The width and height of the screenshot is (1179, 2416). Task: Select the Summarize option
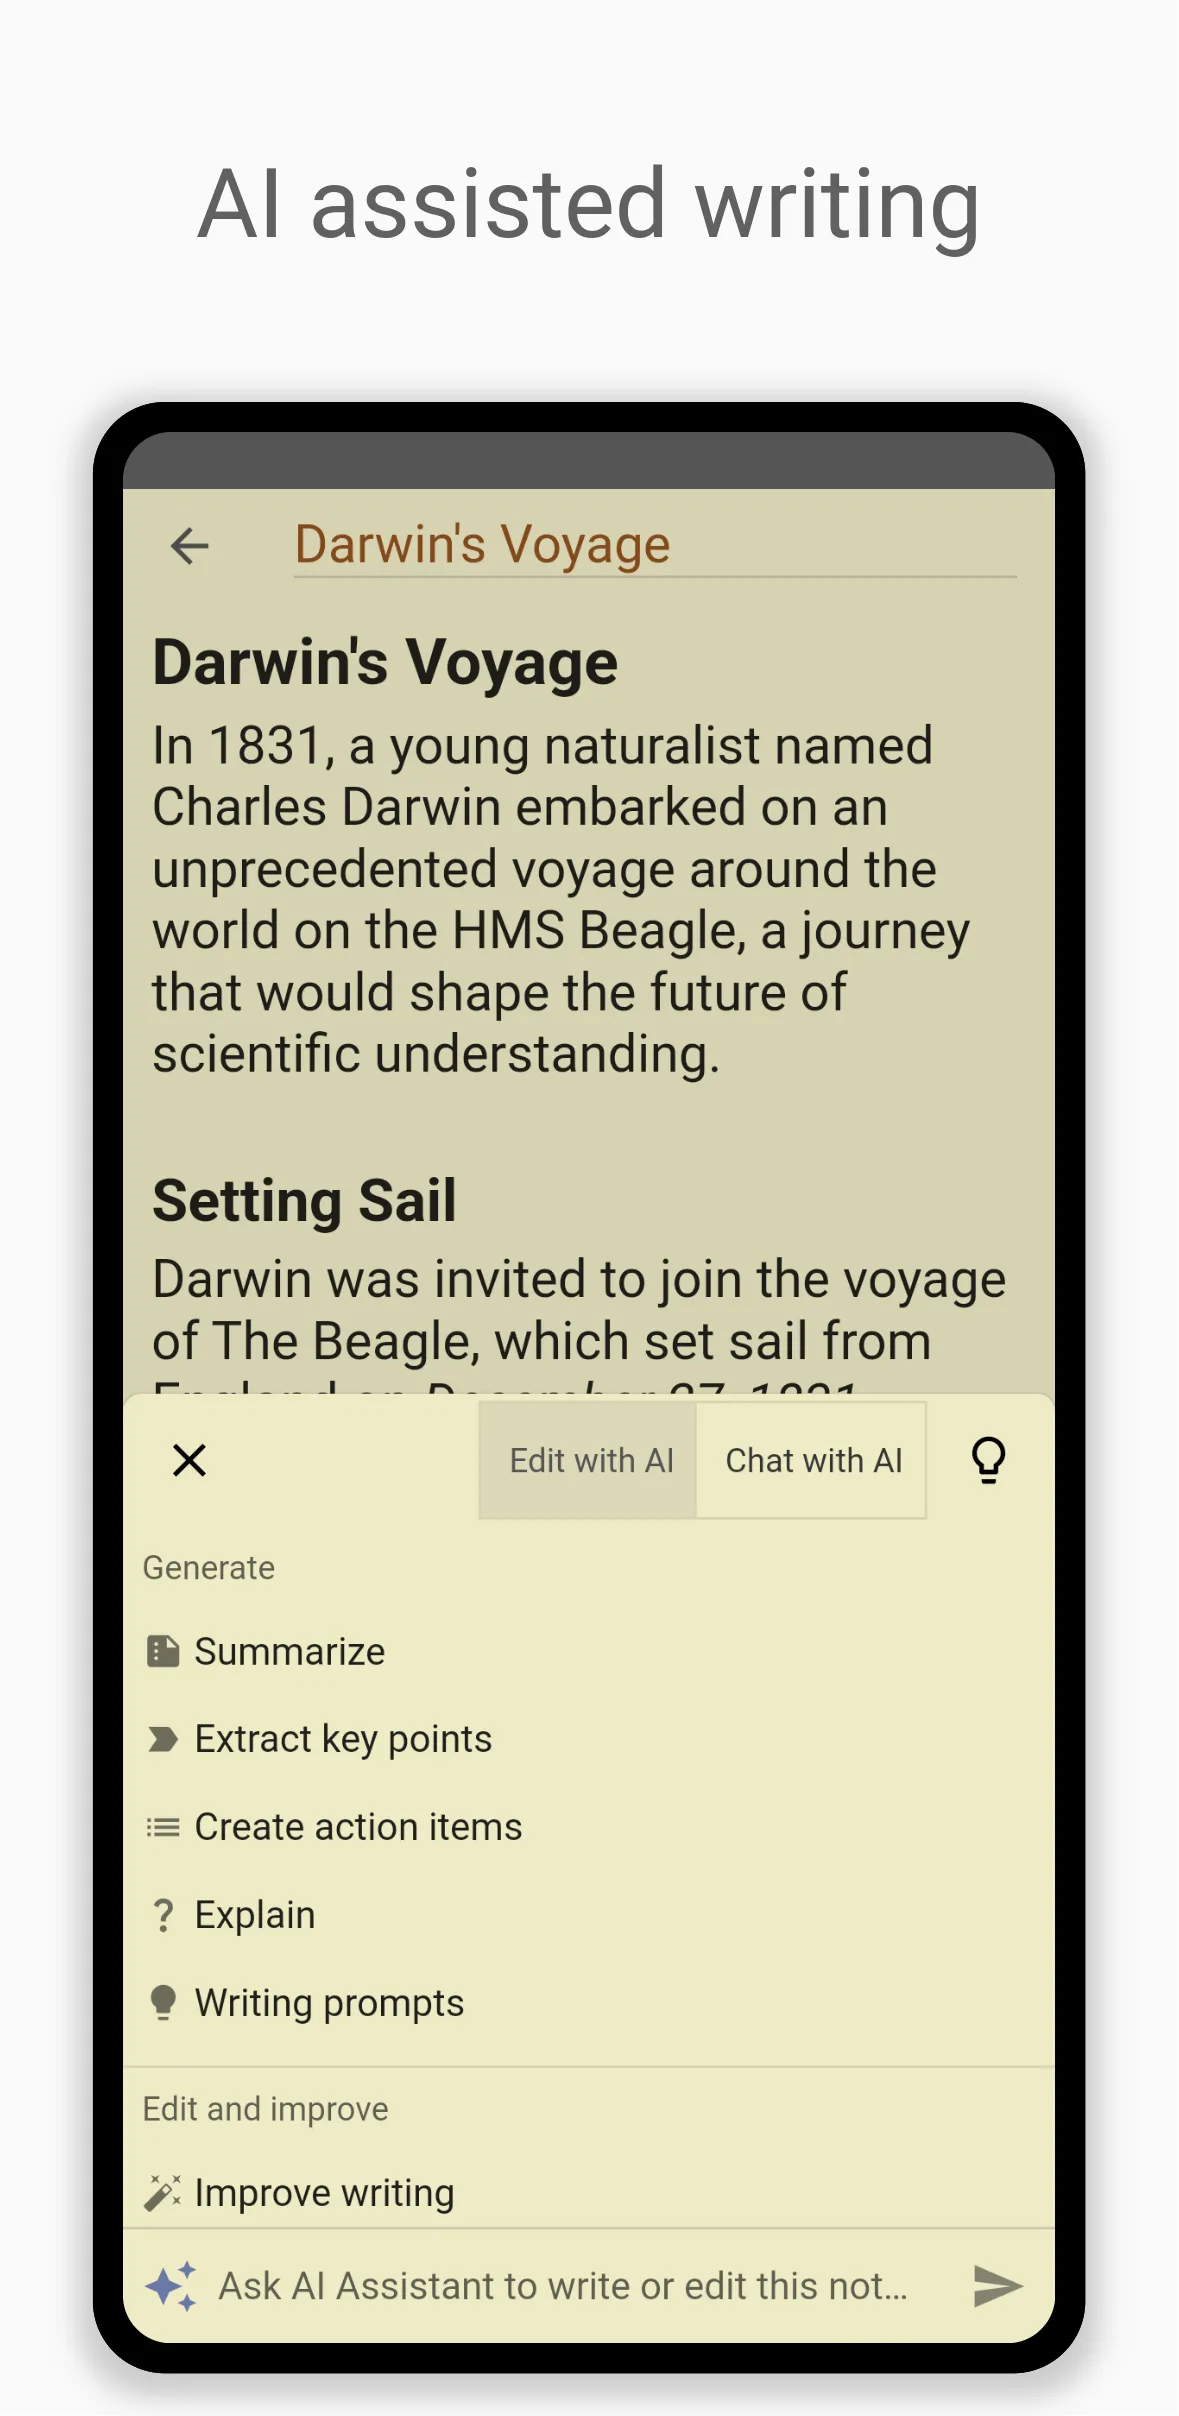pyautogui.click(x=289, y=1651)
